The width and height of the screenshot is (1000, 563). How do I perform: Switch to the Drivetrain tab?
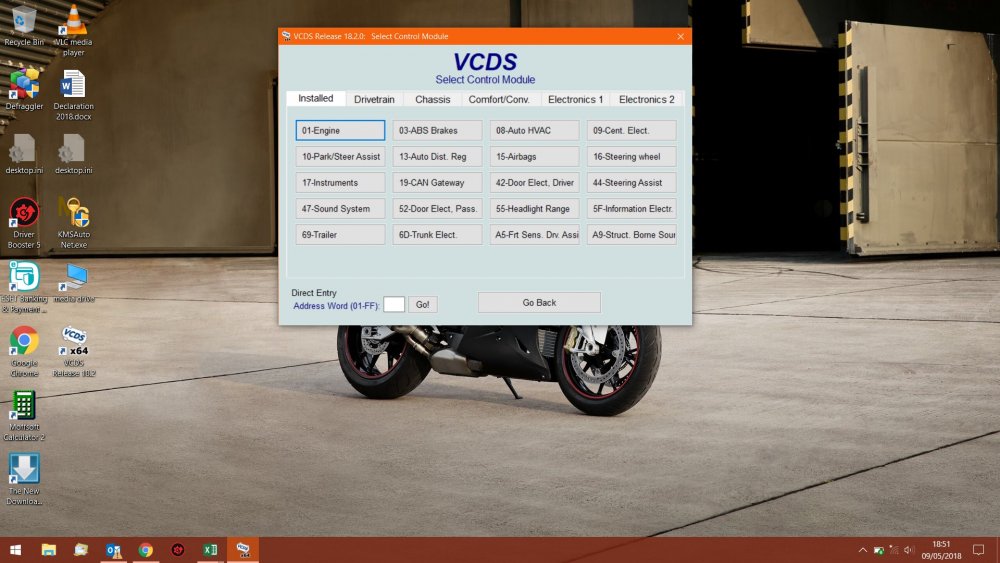tap(374, 99)
